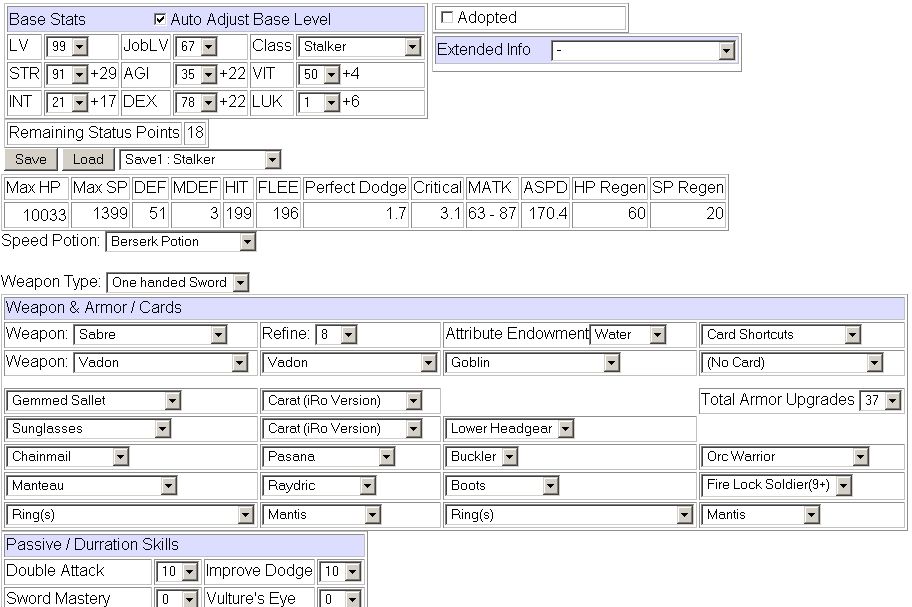Choose save slot Save1 : Stalker
Screen dimensions: 912x607
point(200,159)
